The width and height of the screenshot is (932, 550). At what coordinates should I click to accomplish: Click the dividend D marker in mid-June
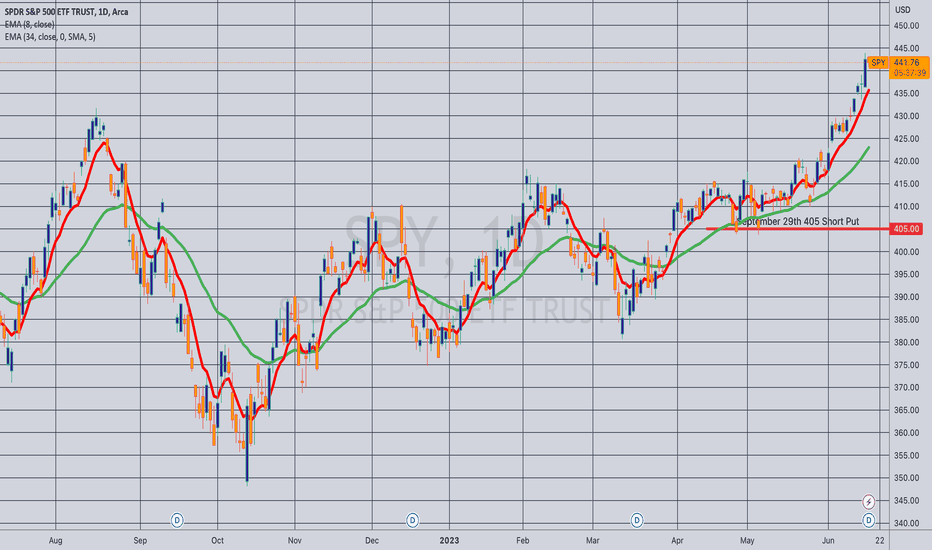coord(868,520)
